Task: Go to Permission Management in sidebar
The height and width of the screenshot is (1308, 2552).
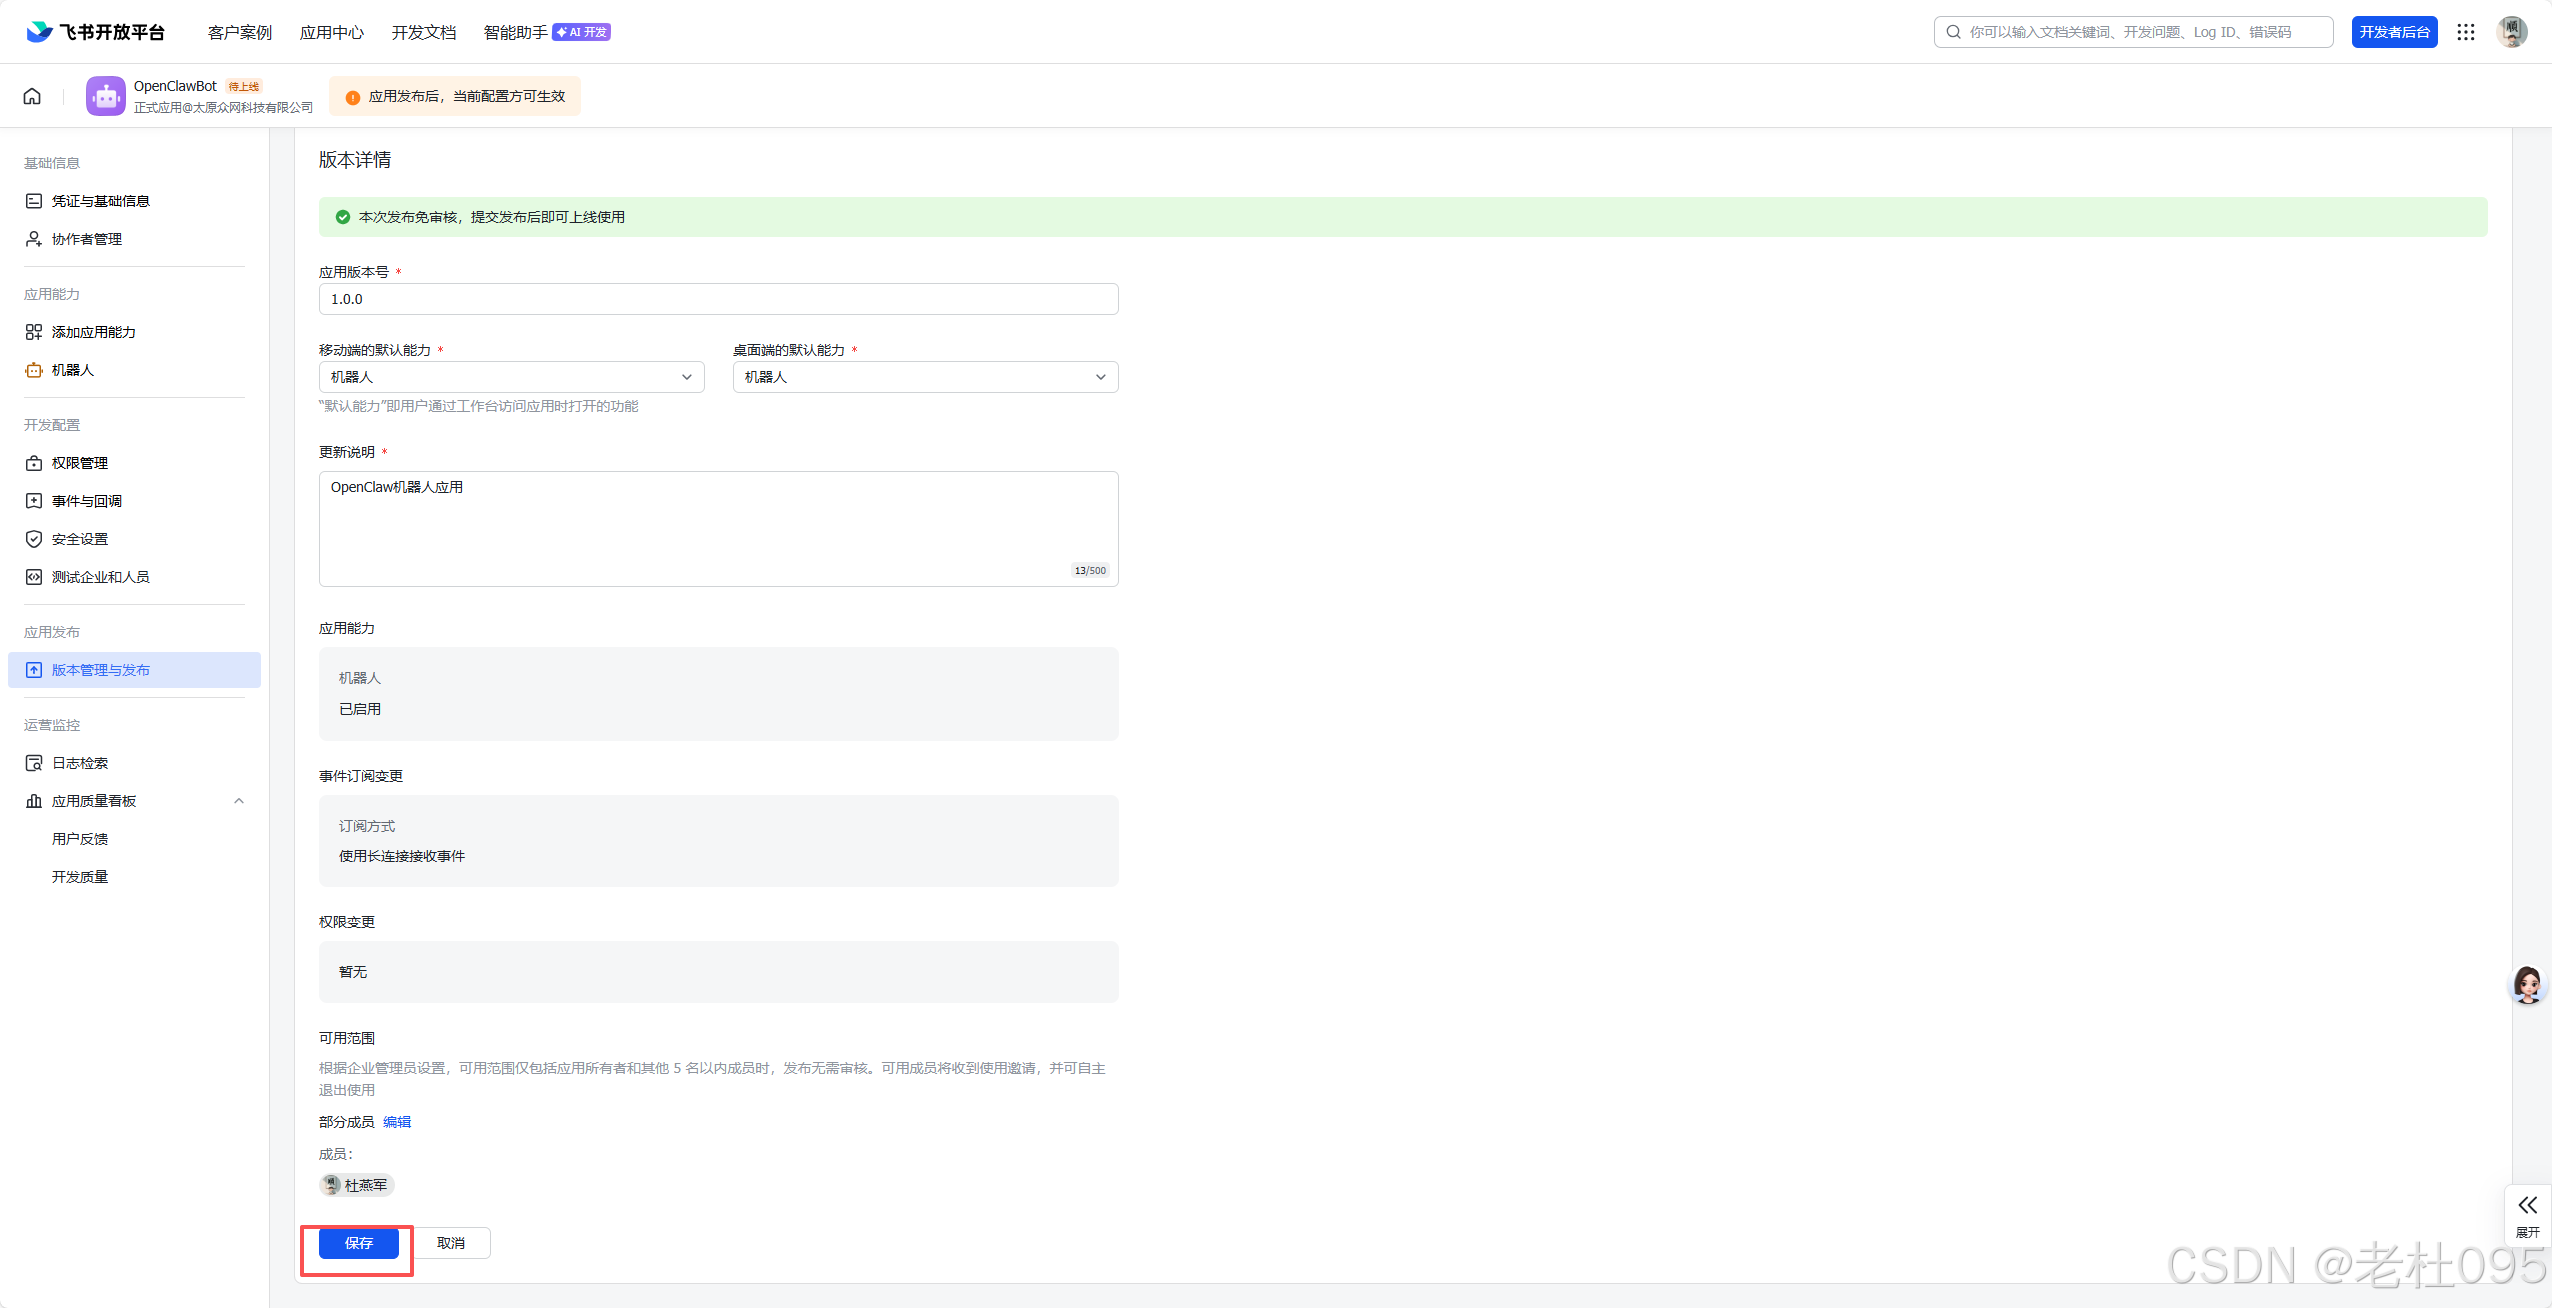Action: pos(80,463)
